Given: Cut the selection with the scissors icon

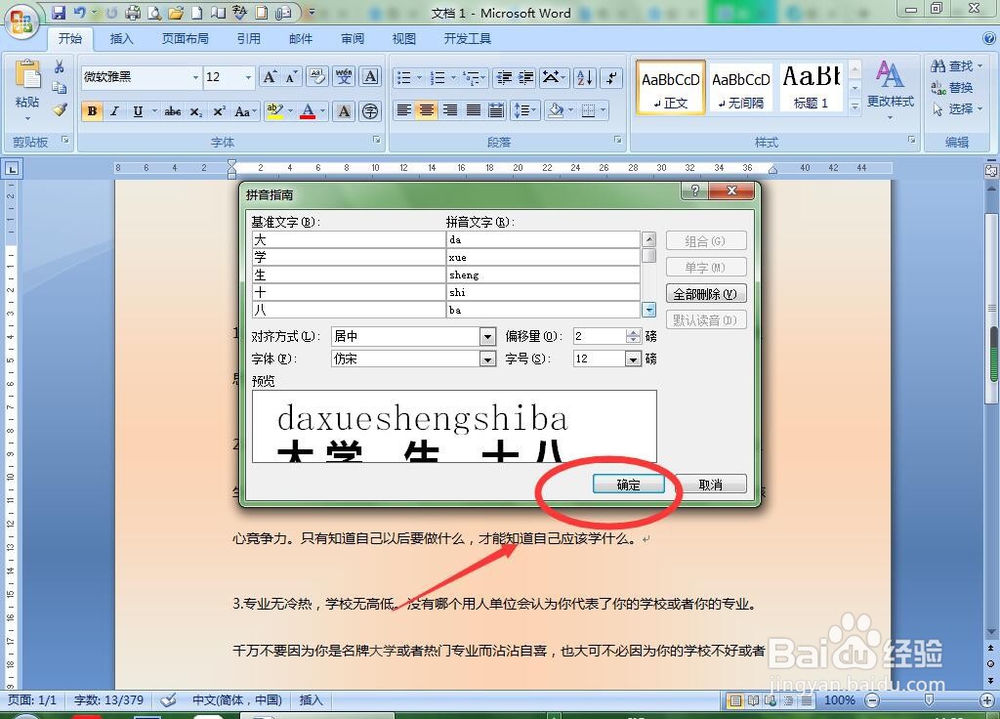Looking at the screenshot, I should click(59, 67).
